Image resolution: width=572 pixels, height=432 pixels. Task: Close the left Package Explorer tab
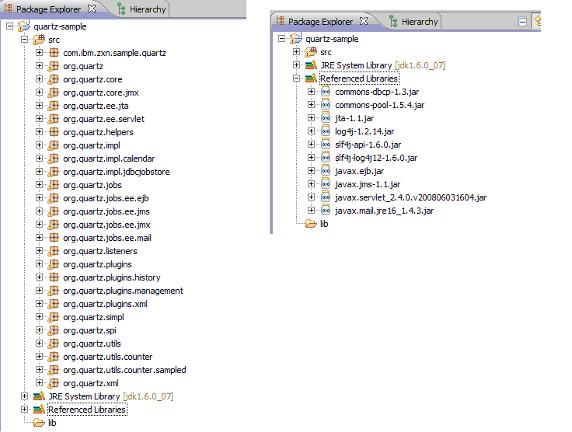pos(92,8)
